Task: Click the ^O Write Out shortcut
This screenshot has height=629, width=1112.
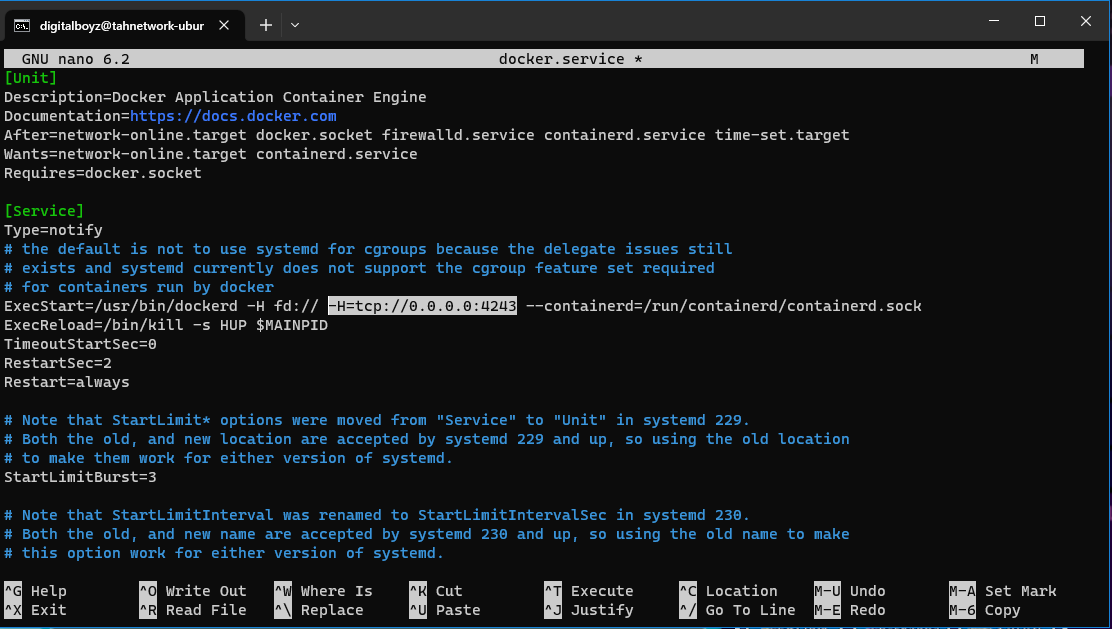Action: tap(193, 591)
